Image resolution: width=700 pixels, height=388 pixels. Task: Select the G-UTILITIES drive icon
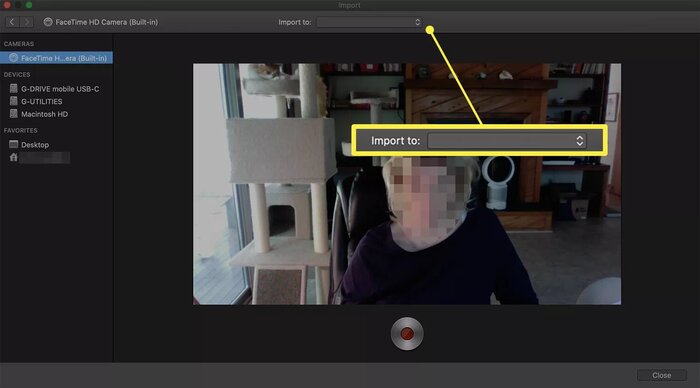(x=14, y=101)
